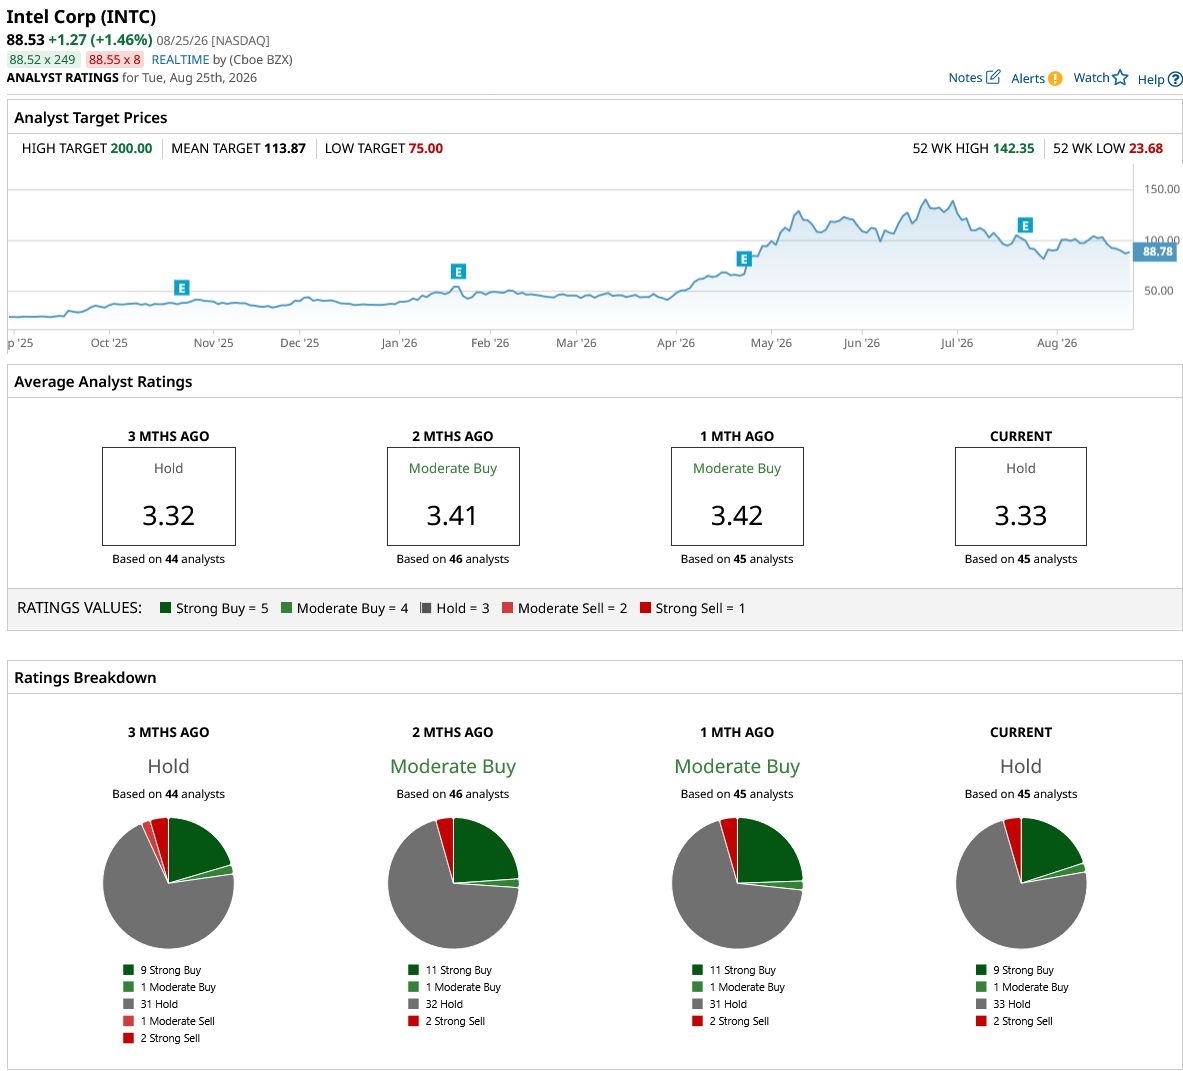Click the CURRENT ratings pie chart
1183x1071 pixels.
tap(1021, 883)
